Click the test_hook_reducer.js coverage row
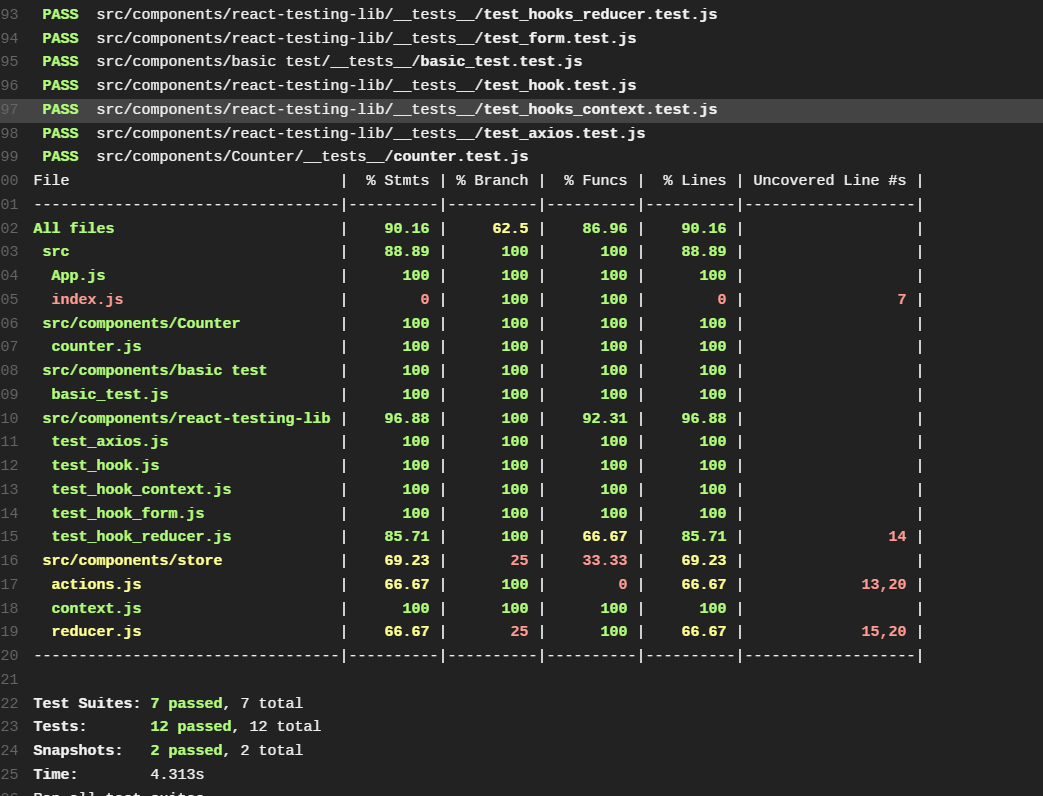 pos(476,537)
